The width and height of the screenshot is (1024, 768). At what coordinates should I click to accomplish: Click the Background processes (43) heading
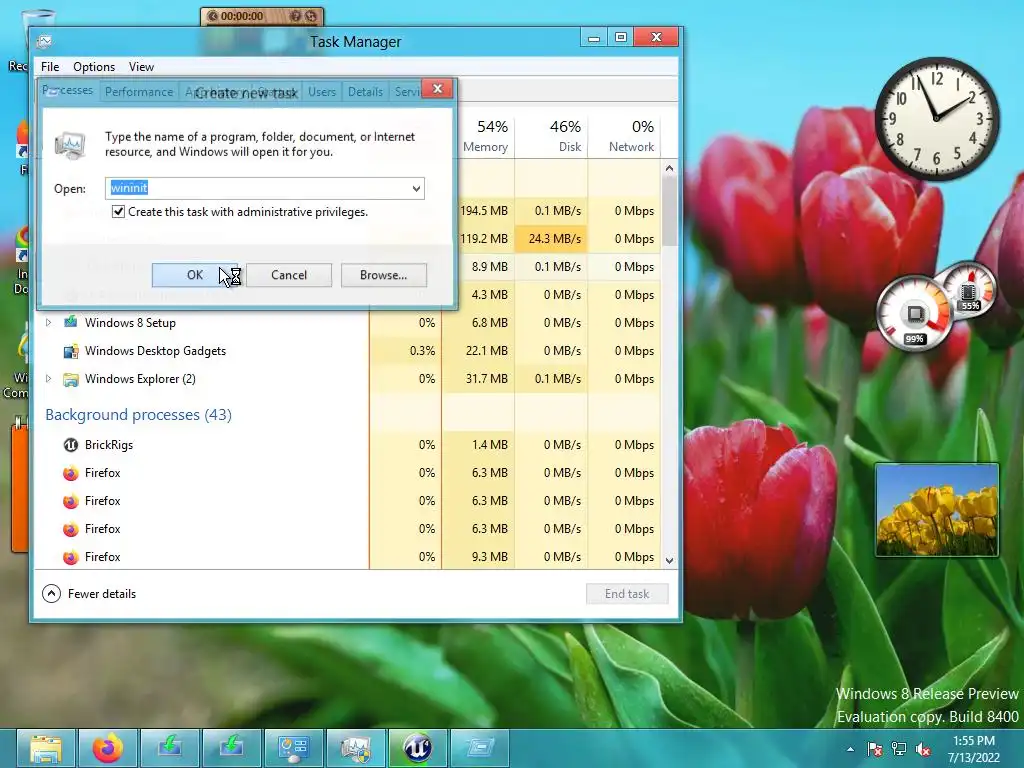(x=138, y=415)
